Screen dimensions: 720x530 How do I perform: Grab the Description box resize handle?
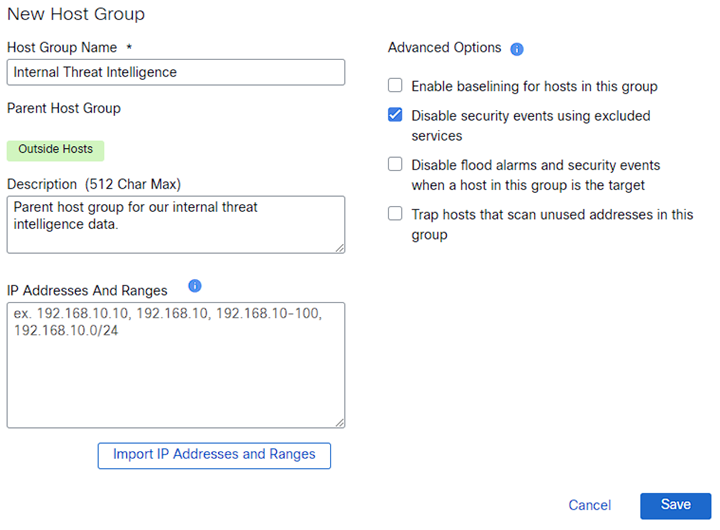[x=339, y=248]
